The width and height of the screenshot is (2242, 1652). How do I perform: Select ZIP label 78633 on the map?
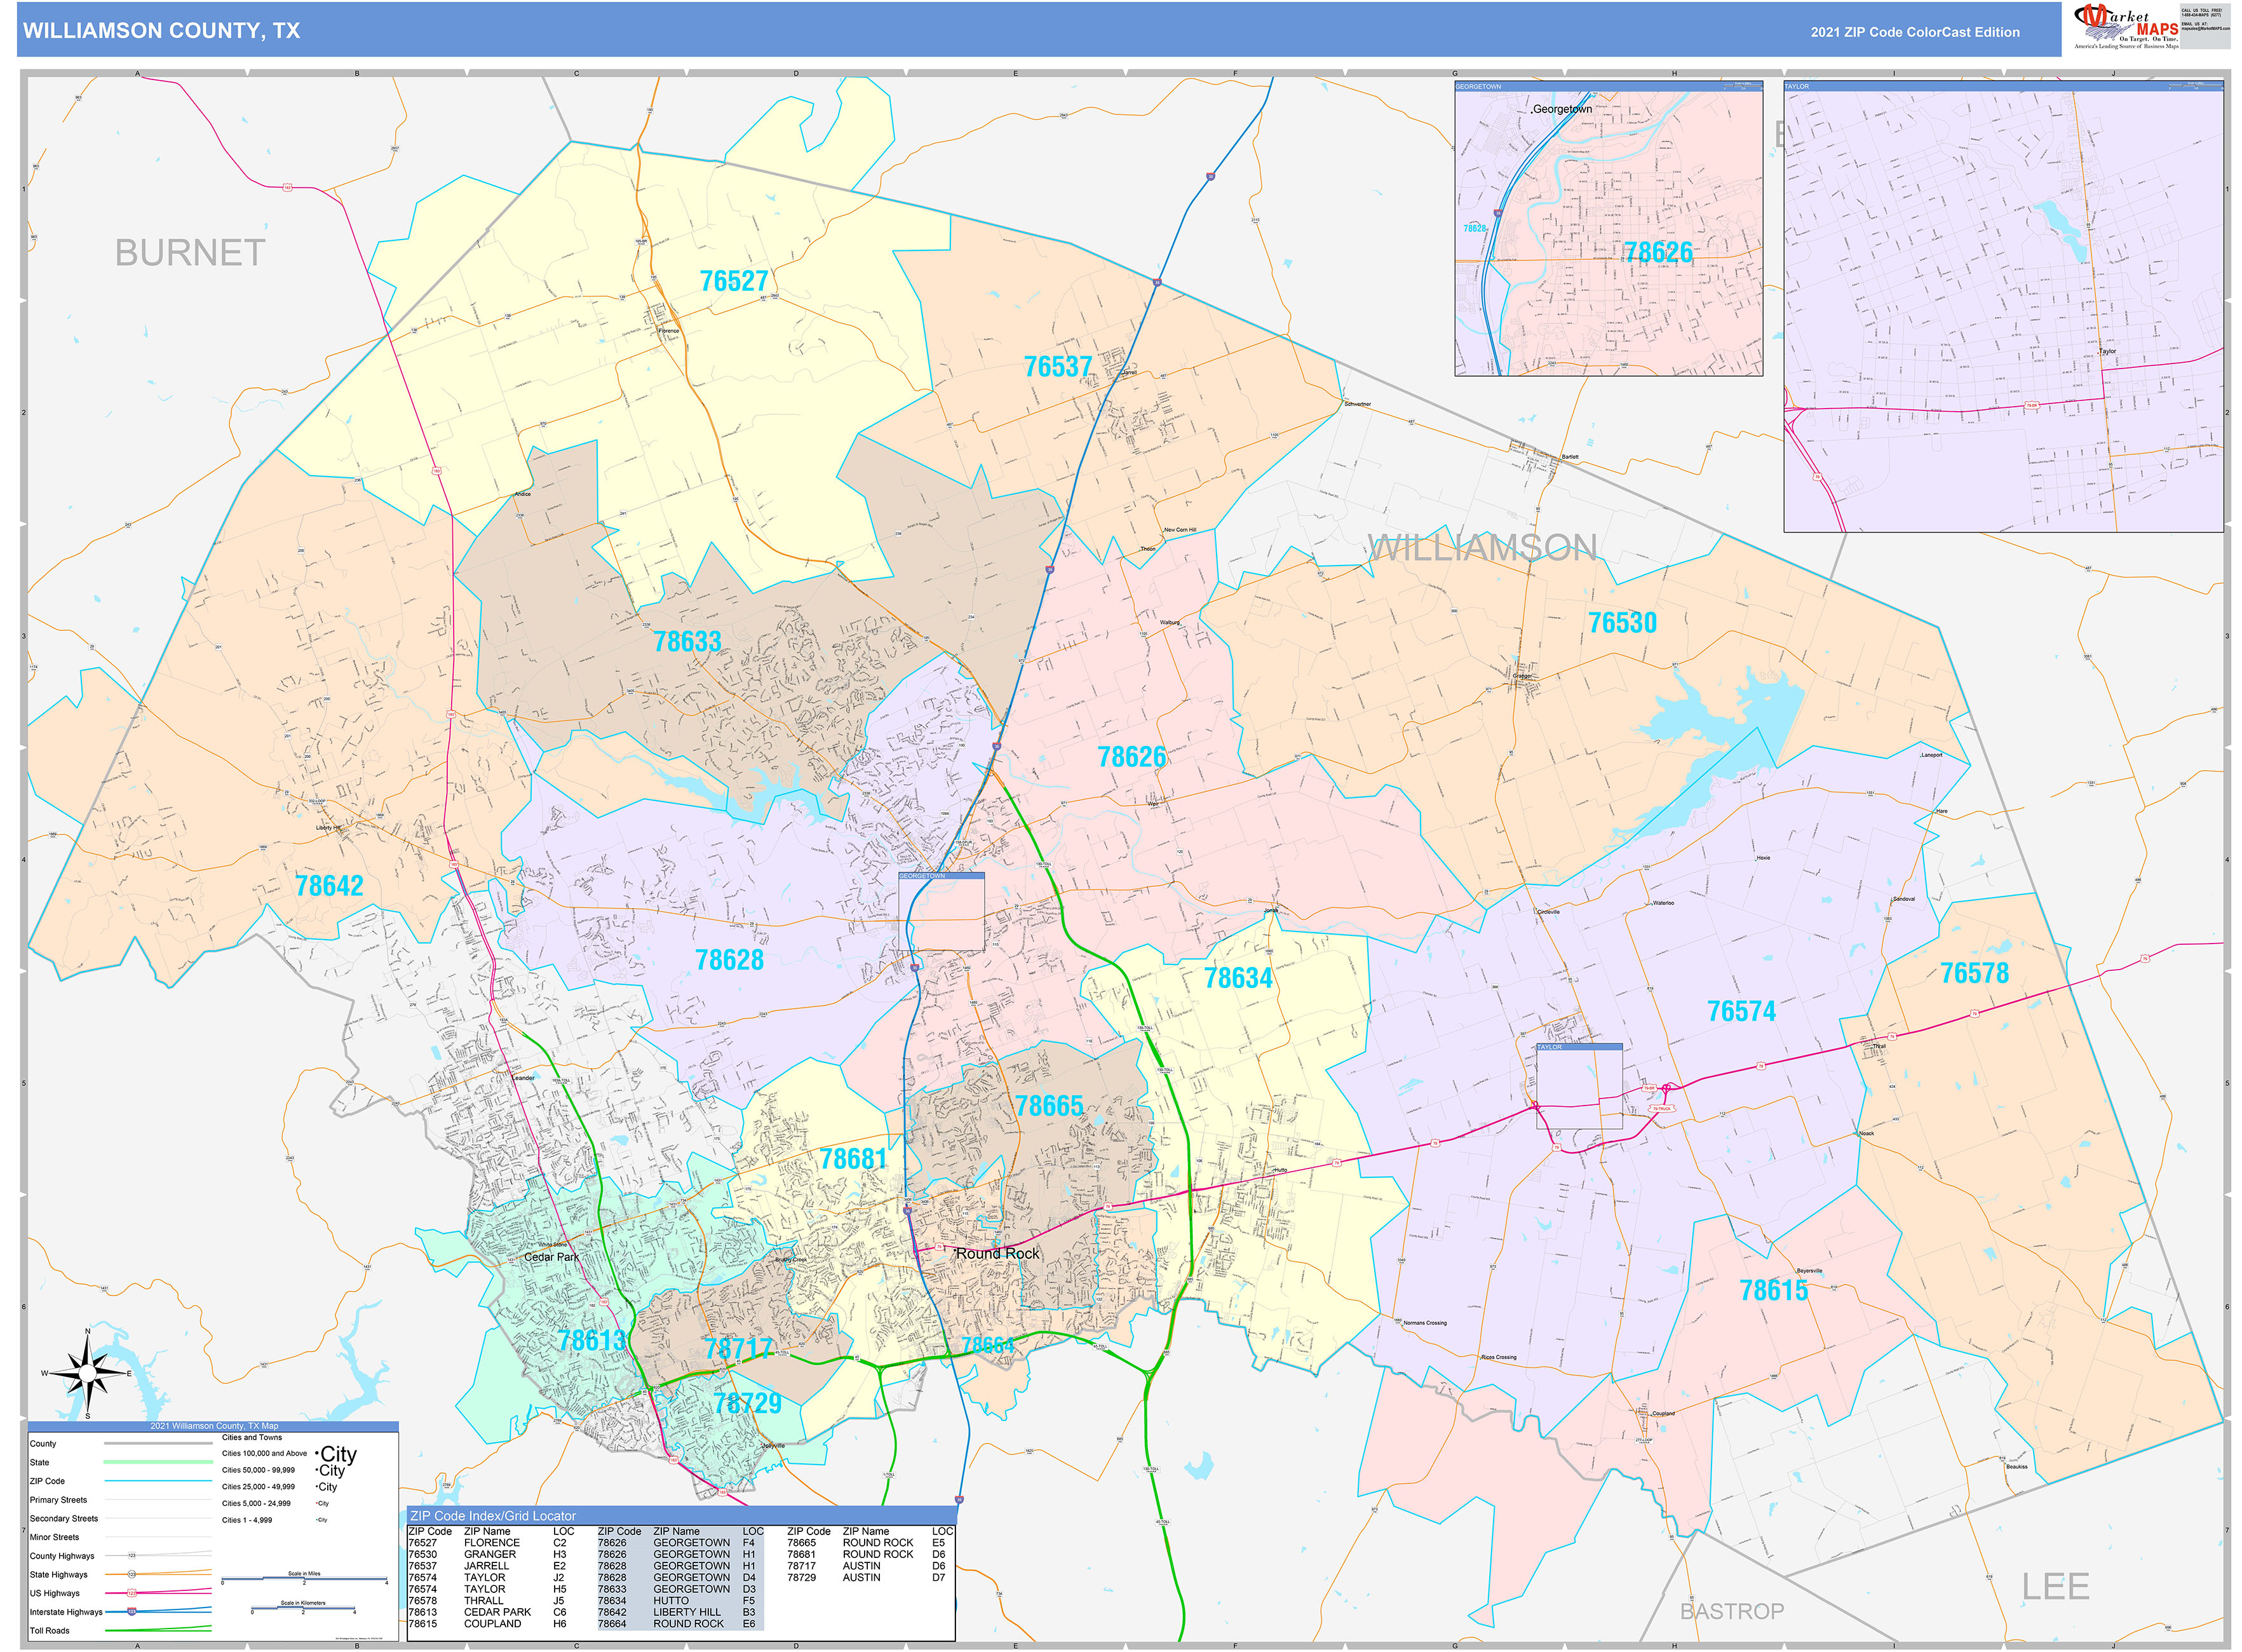687,641
